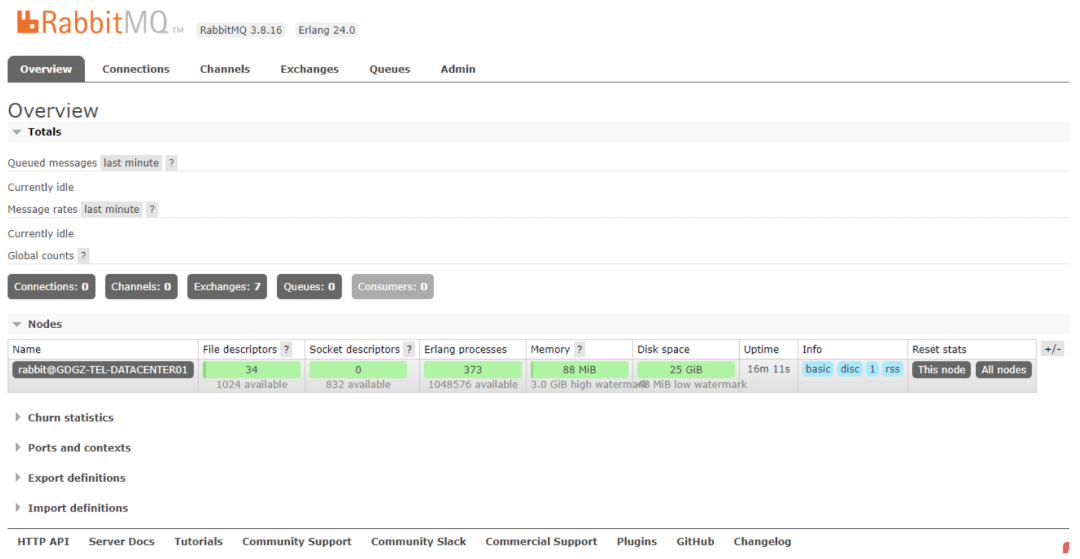Collapse the Nodes section

[37, 324]
